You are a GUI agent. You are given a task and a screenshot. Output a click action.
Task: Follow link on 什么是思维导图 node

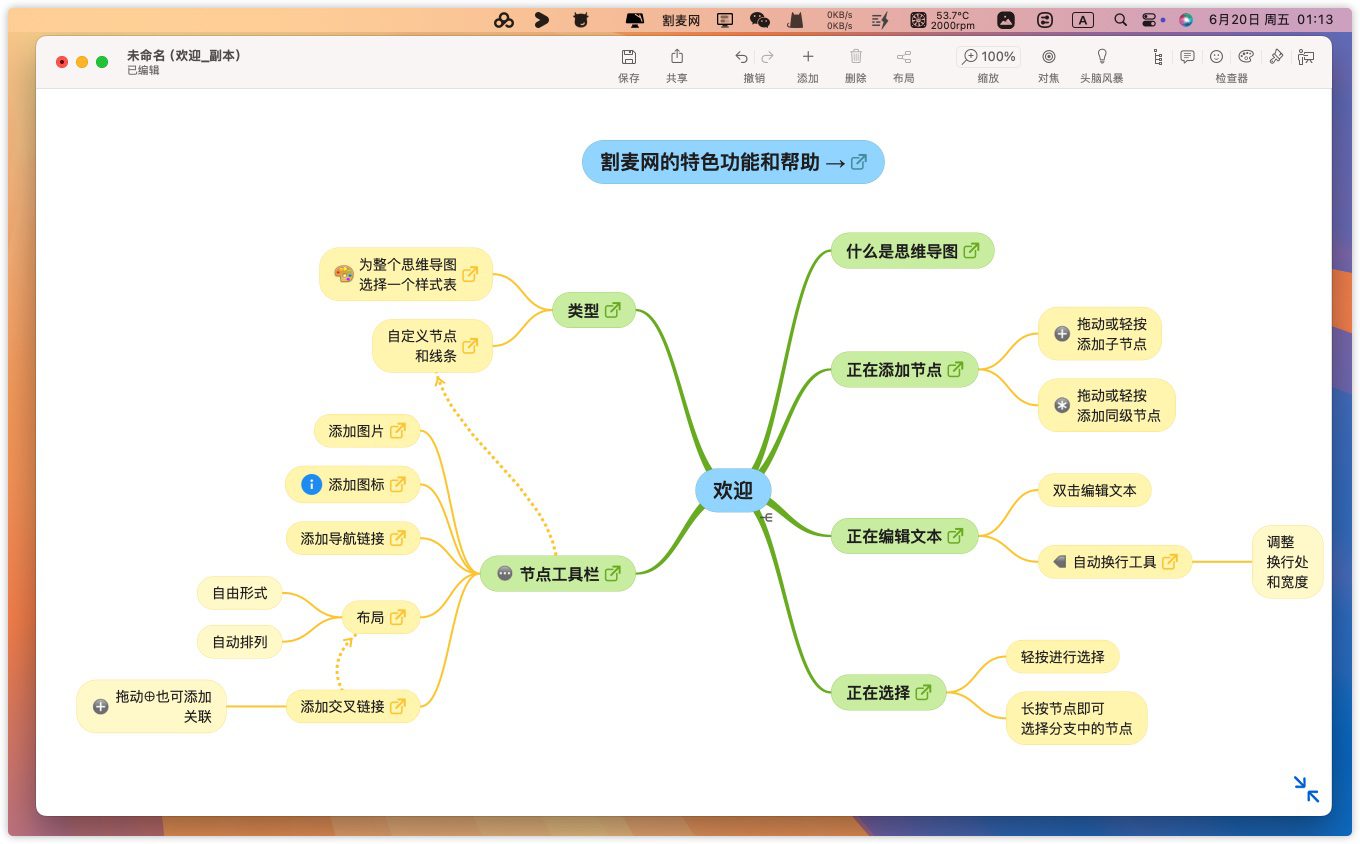click(971, 251)
